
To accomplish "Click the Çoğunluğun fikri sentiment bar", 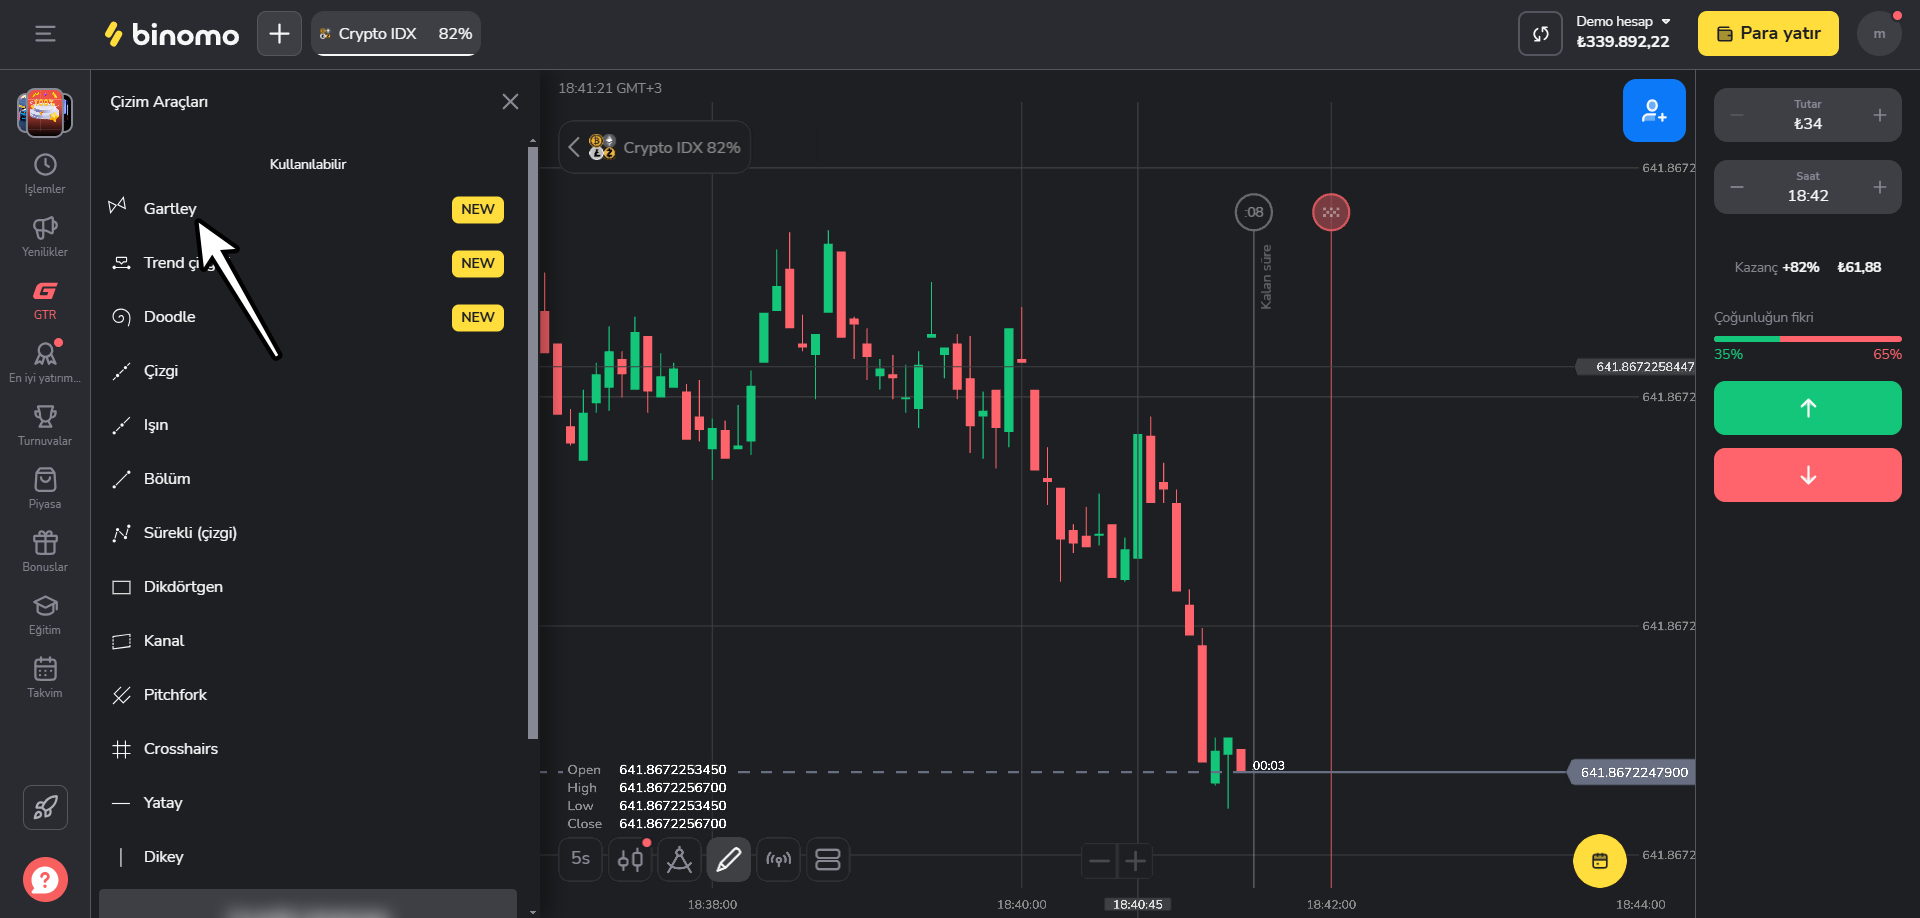I will click(1808, 339).
